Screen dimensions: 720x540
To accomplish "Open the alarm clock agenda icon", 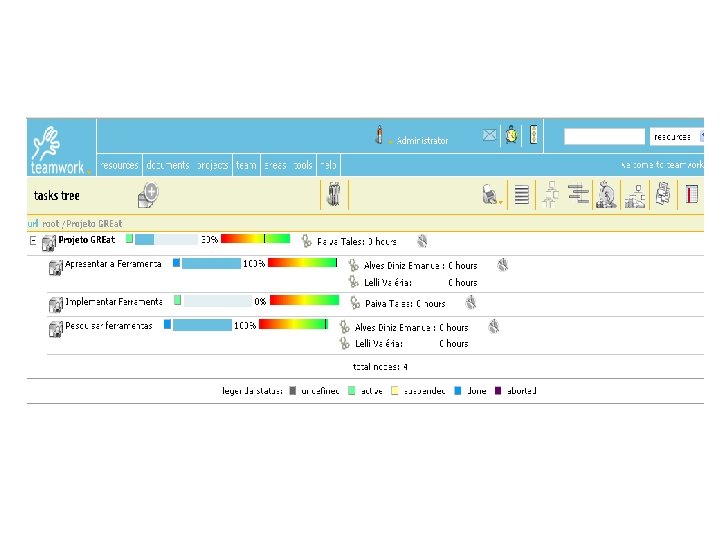I will click(x=512, y=135).
